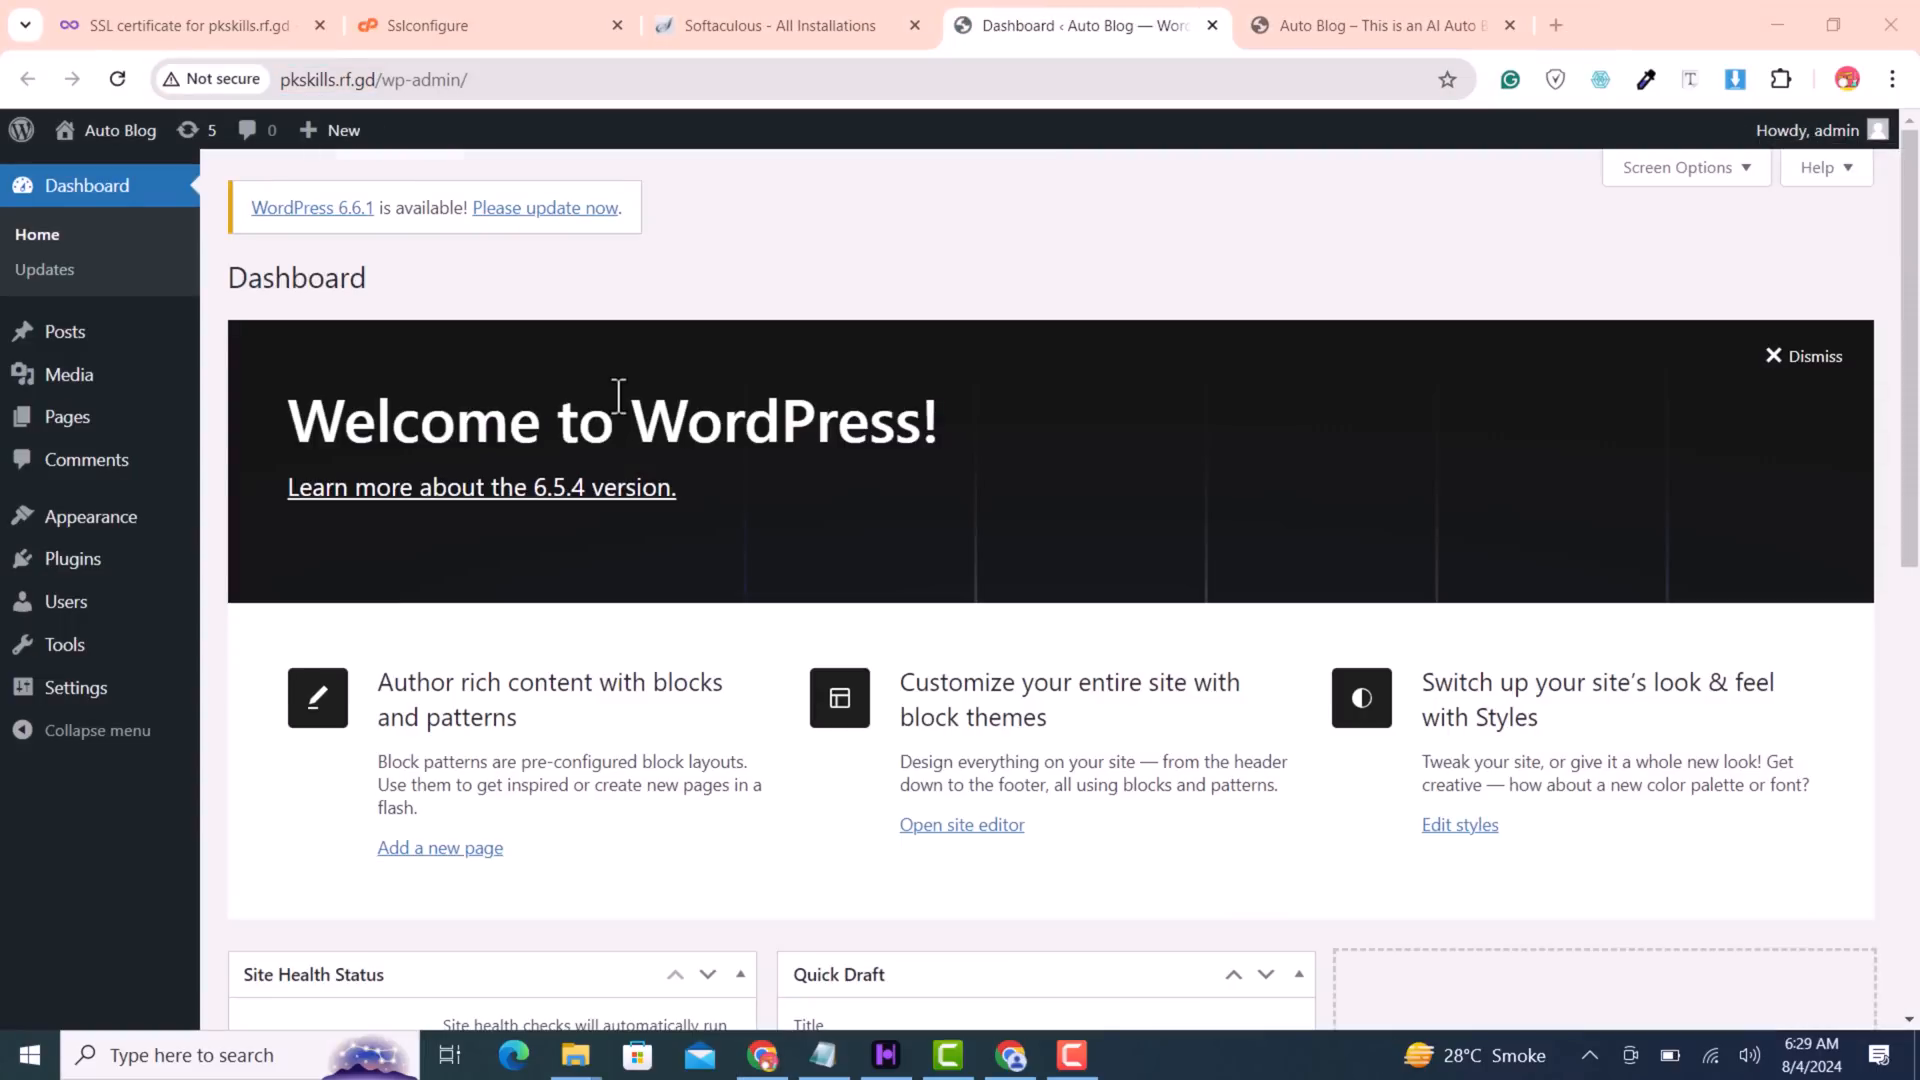Click Add a new page link
Viewport: 1920px width, 1080px height.
click(x=440, y=848)
